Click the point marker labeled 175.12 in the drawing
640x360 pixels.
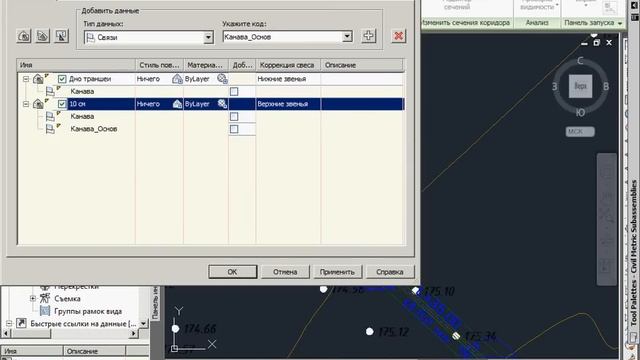[x=369, y=331]
